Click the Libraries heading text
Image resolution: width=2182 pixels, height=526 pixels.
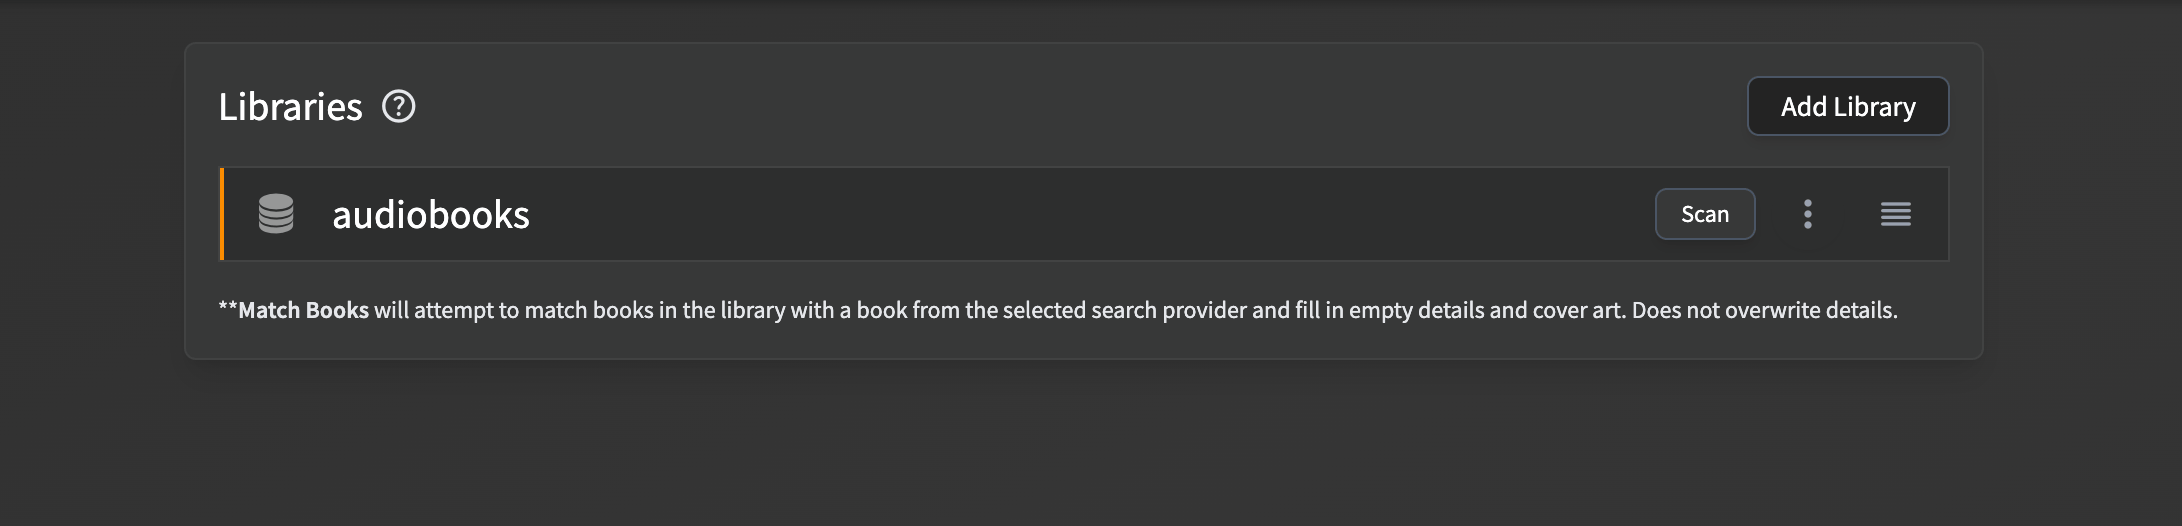coord(290,106)
